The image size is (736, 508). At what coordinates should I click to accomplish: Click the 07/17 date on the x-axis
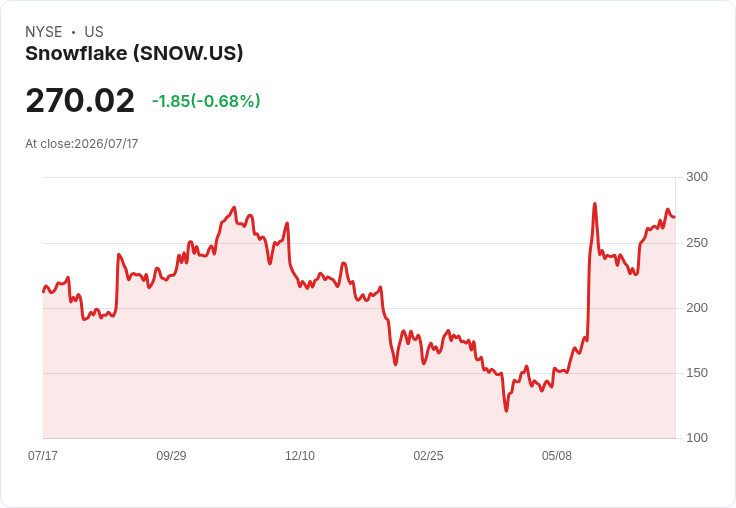43,455
